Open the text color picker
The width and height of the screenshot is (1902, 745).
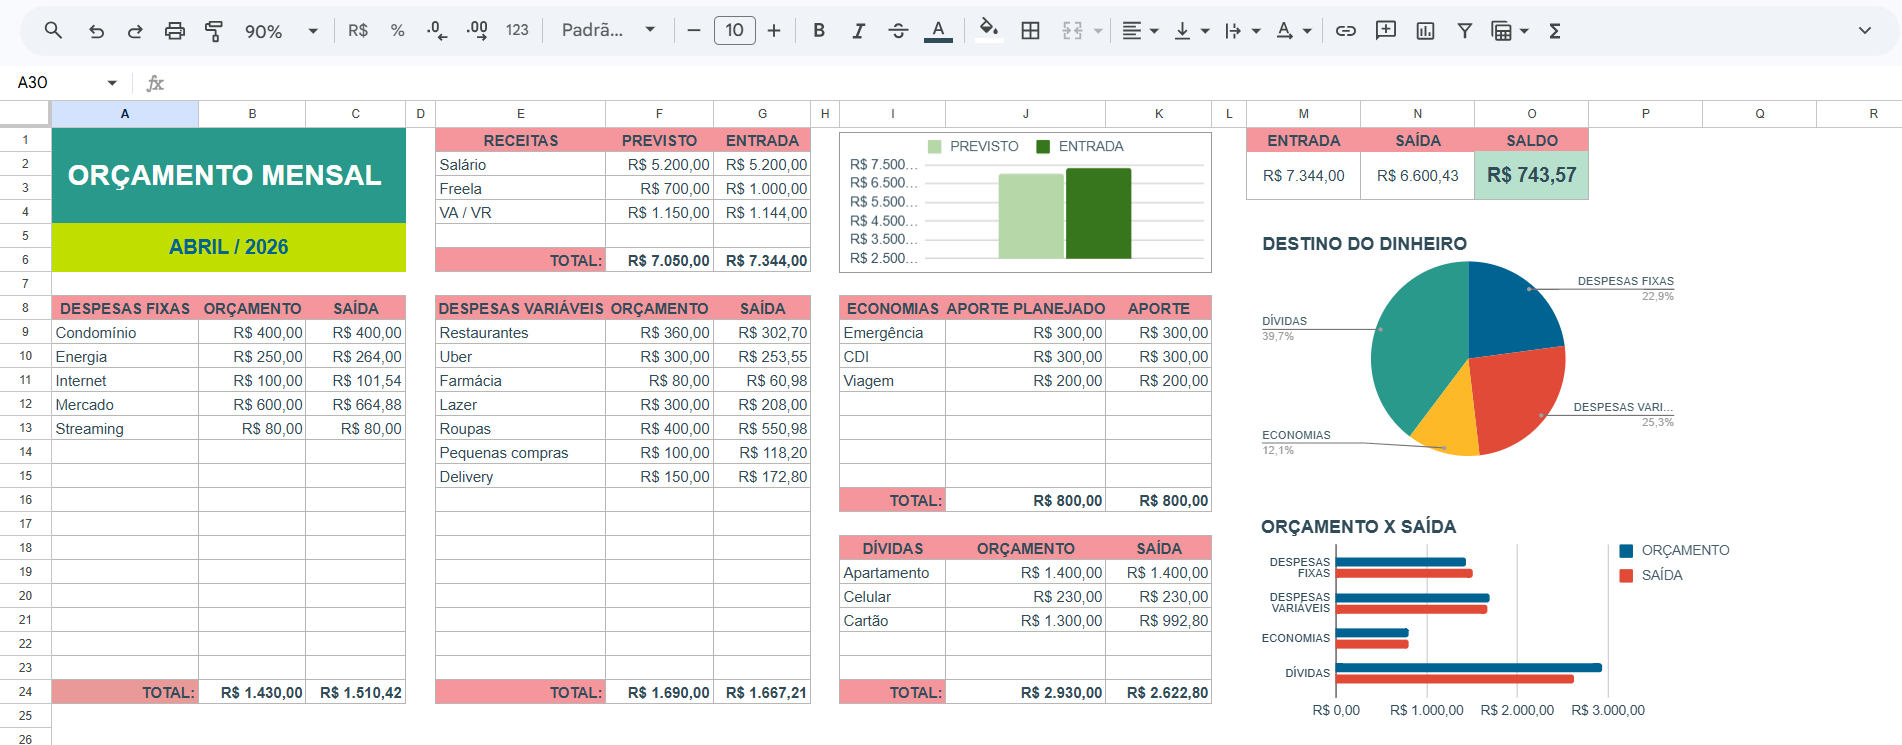tap(938, 31)
